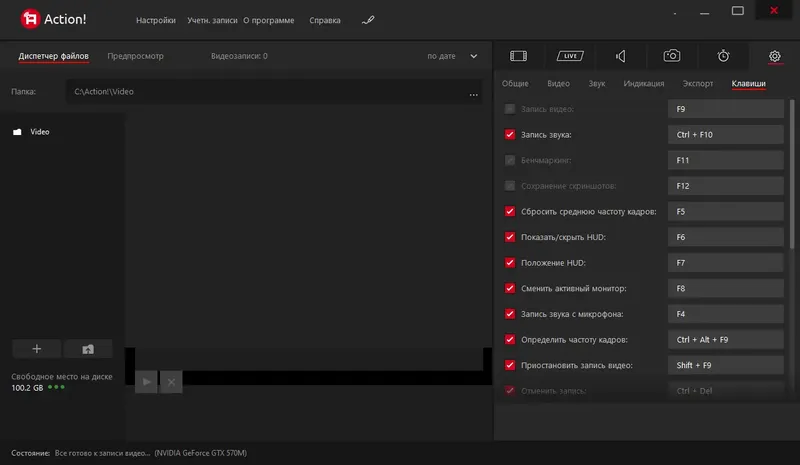Select the screenshot camera icon
Screen dimensions: 800x465
tap(673, 56)
